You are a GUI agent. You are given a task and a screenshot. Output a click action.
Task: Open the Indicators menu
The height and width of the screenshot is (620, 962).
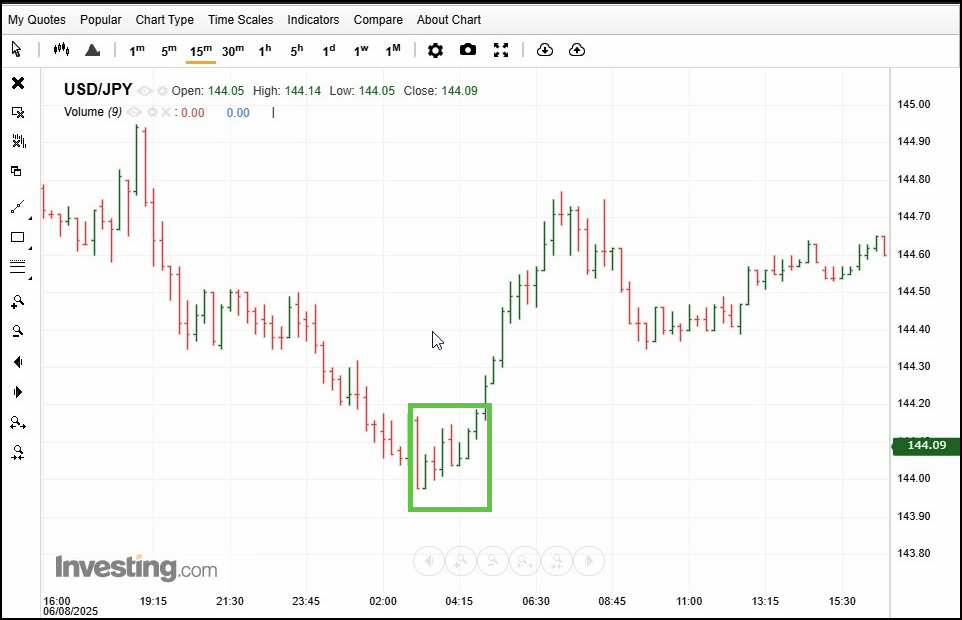click(x=313, y=20)
